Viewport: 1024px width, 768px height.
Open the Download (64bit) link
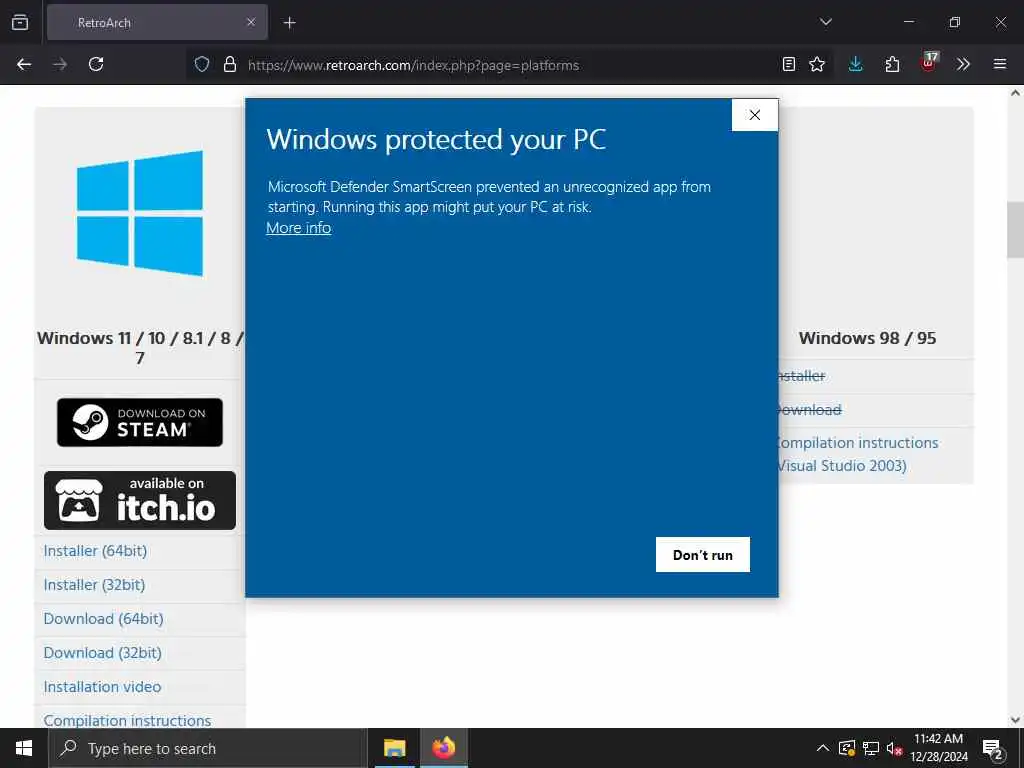point(103,619)
